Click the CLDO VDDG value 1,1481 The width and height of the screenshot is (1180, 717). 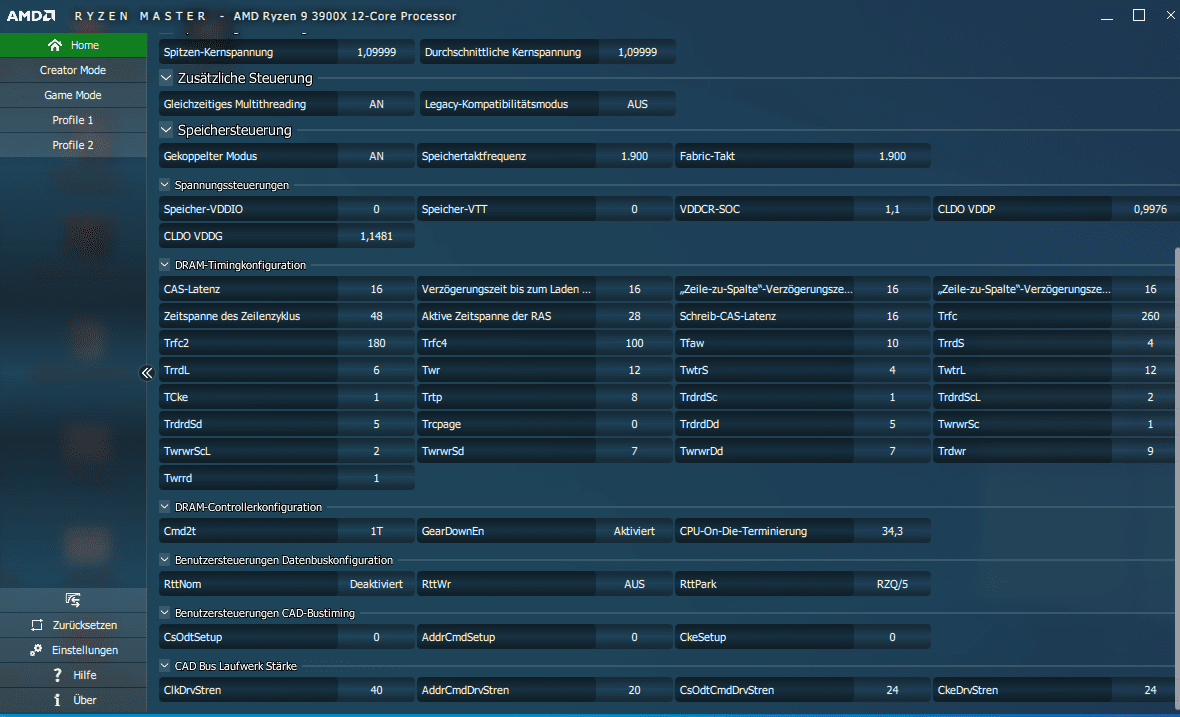coord(376,236)
